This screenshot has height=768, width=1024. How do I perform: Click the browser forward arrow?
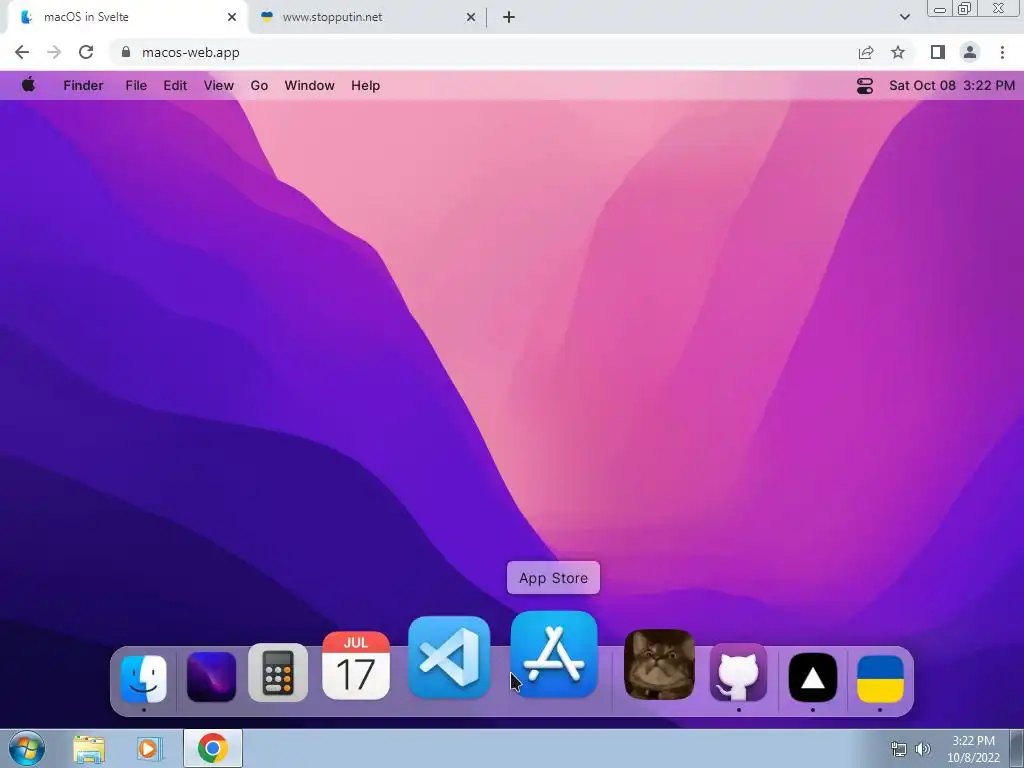click(x=54, y=52)
